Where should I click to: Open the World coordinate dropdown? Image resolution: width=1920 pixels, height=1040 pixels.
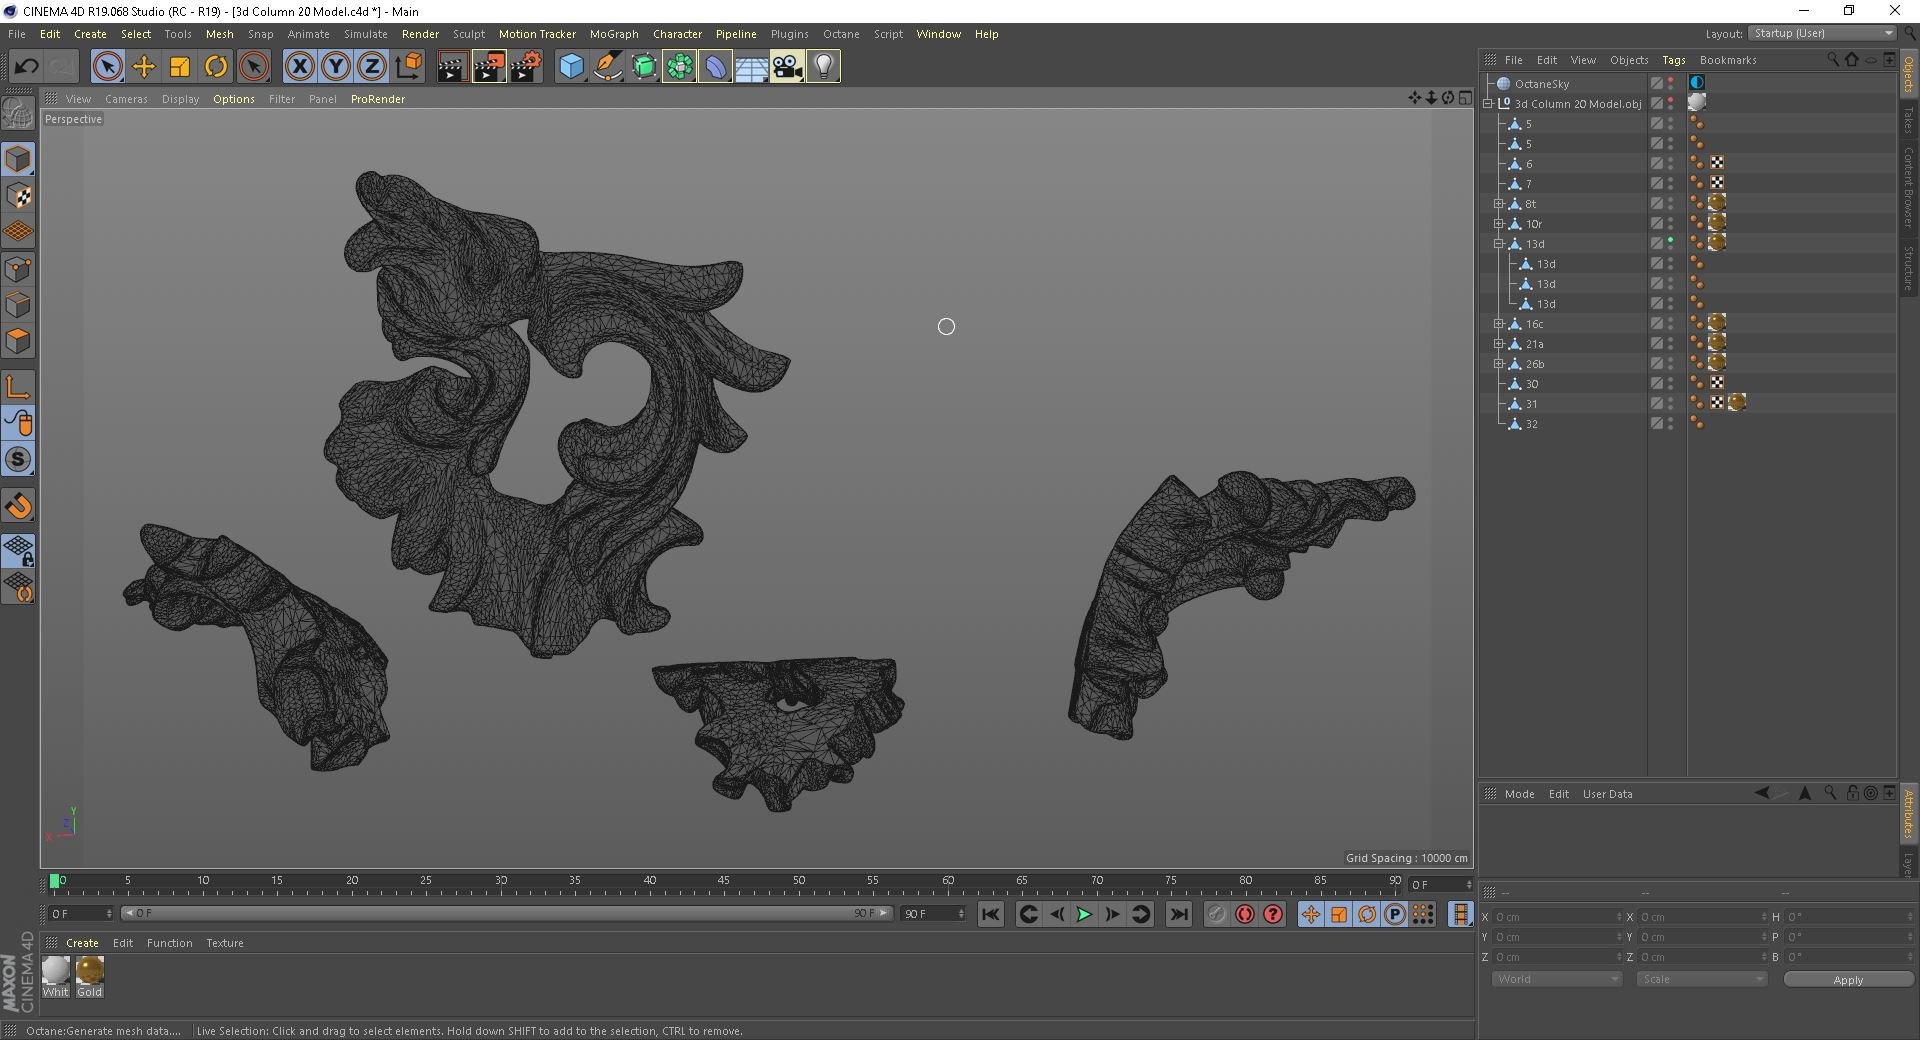click(x=1556, y=979)
